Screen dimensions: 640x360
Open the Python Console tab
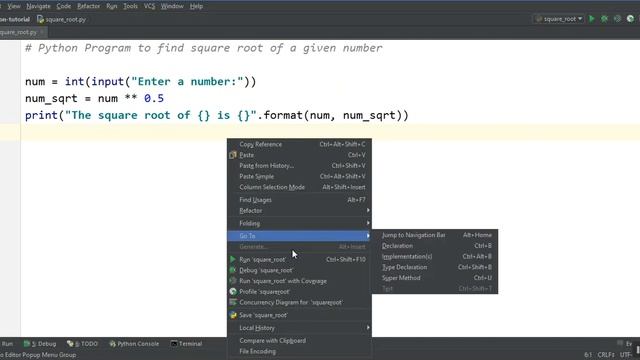[134, 344]
